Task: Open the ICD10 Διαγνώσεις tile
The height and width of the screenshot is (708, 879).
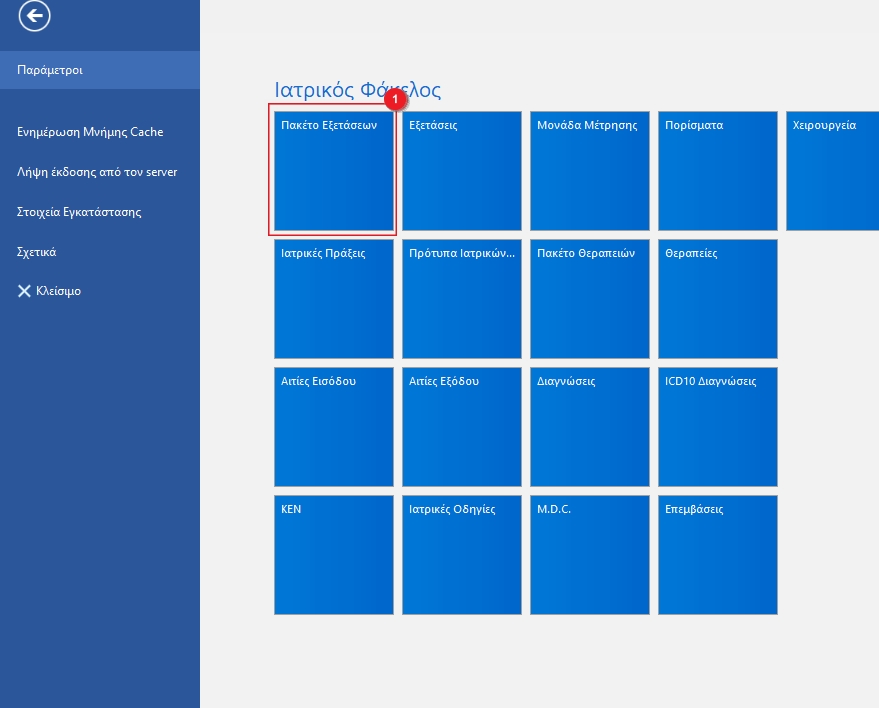Action: point(718,427)
